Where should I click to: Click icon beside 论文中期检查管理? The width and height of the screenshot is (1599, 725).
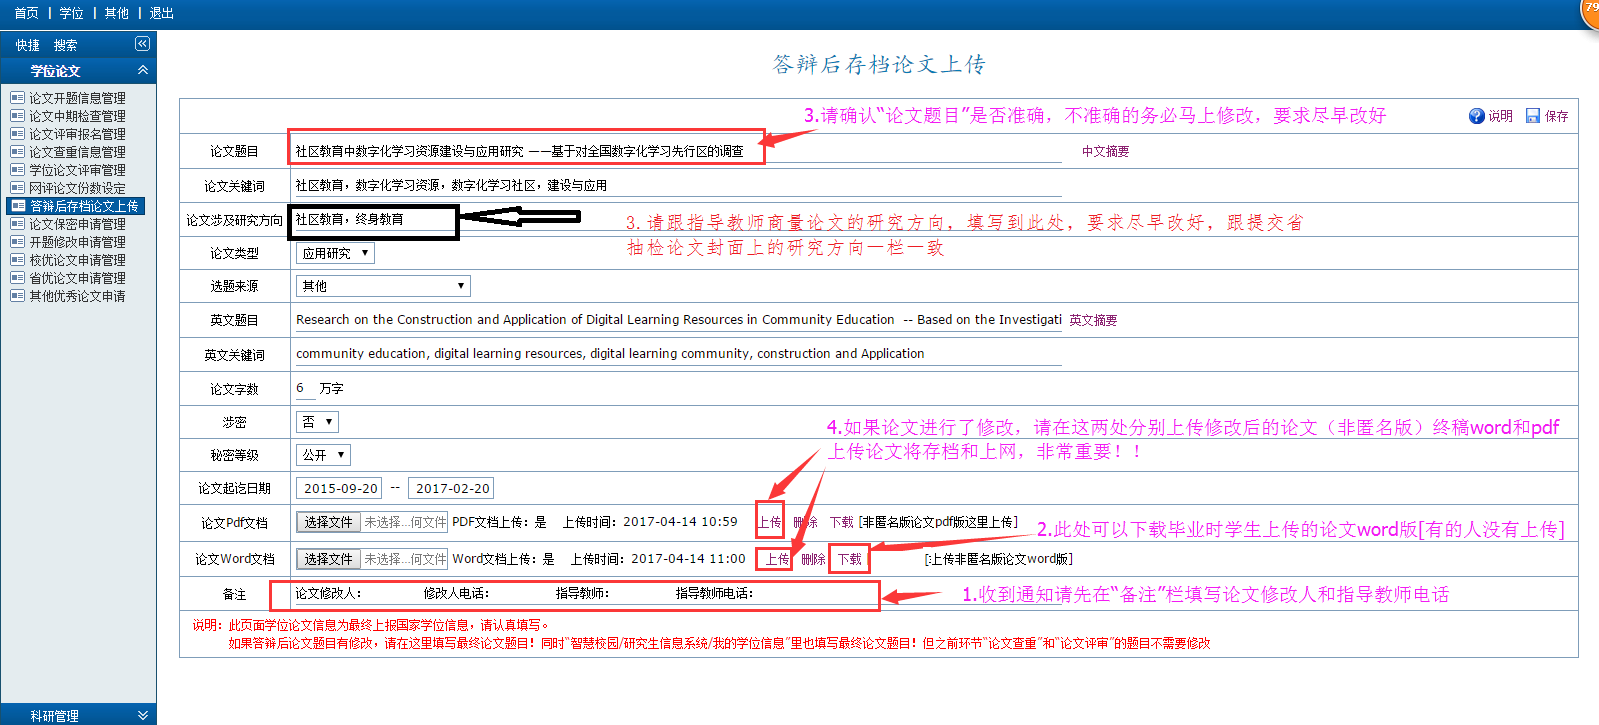(17, 116)
